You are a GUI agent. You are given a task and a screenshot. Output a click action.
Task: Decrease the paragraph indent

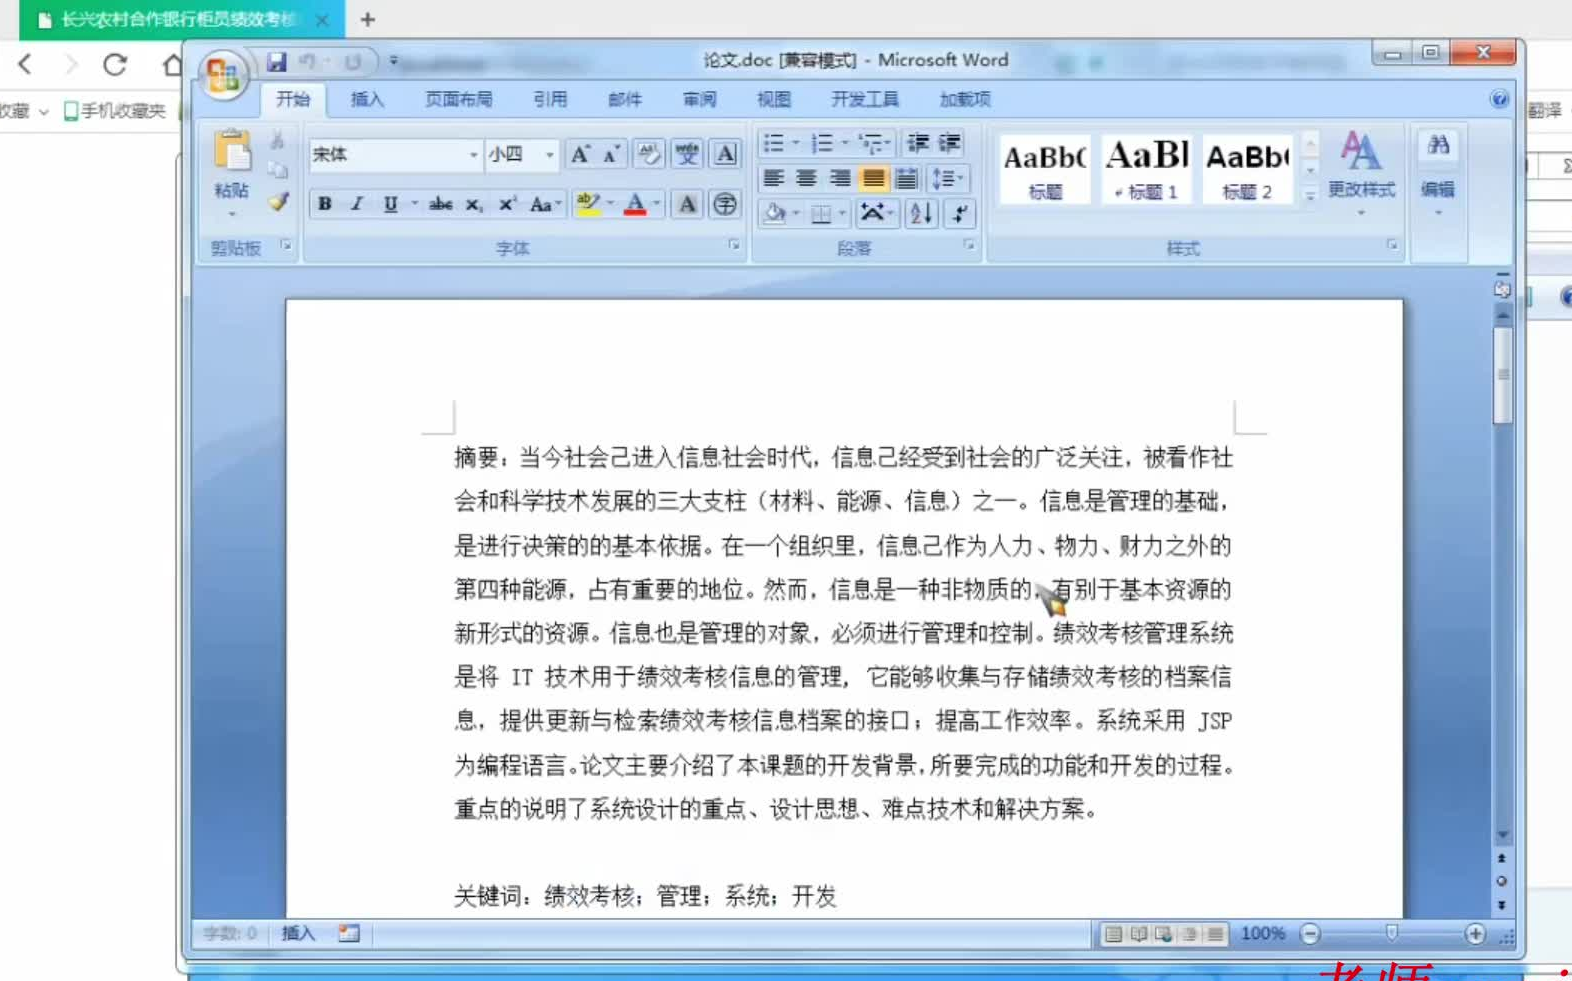tap(917, 143)
